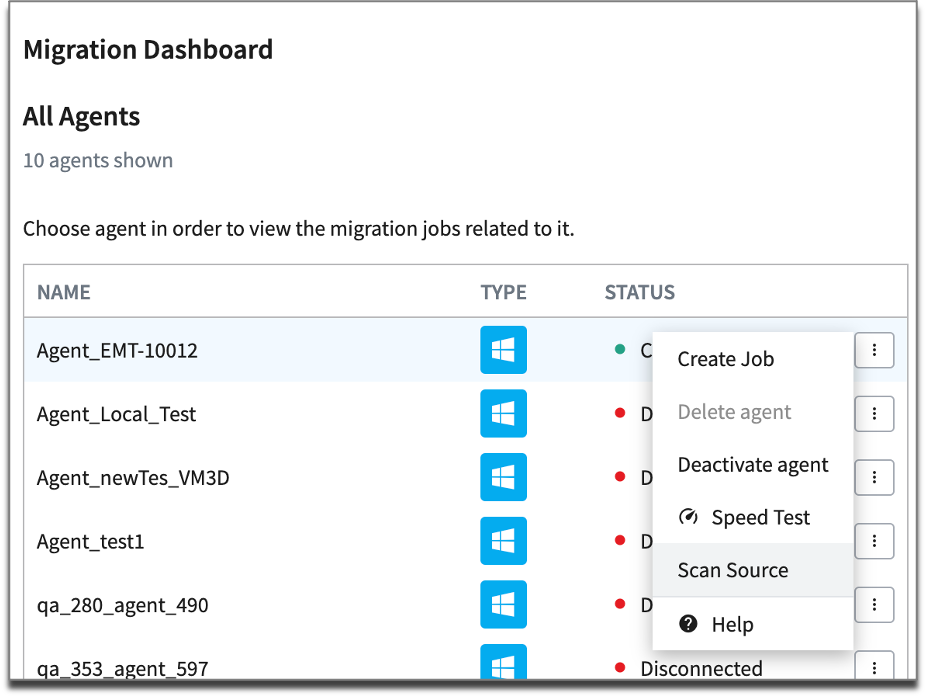Click the question mark Help icon
The width and height of the screenshot is (926, 698).
click(x=688, y=624)
